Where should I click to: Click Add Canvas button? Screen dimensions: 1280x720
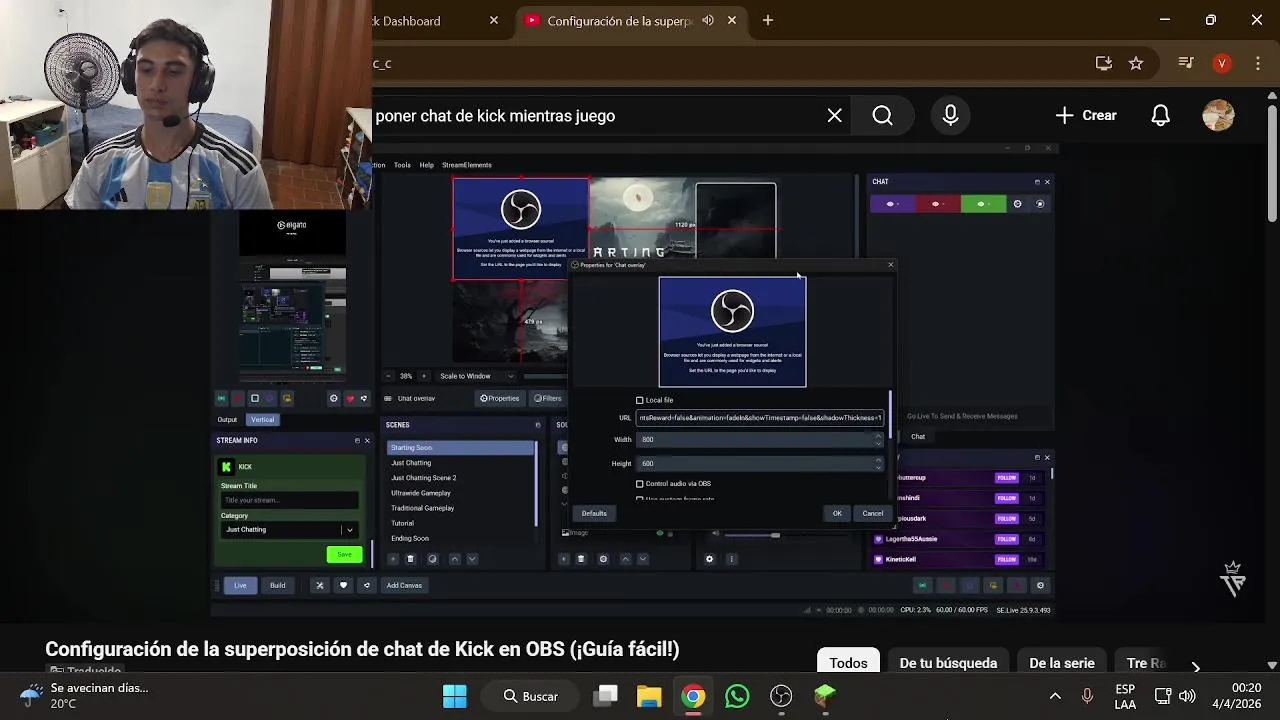click(404, 585)
